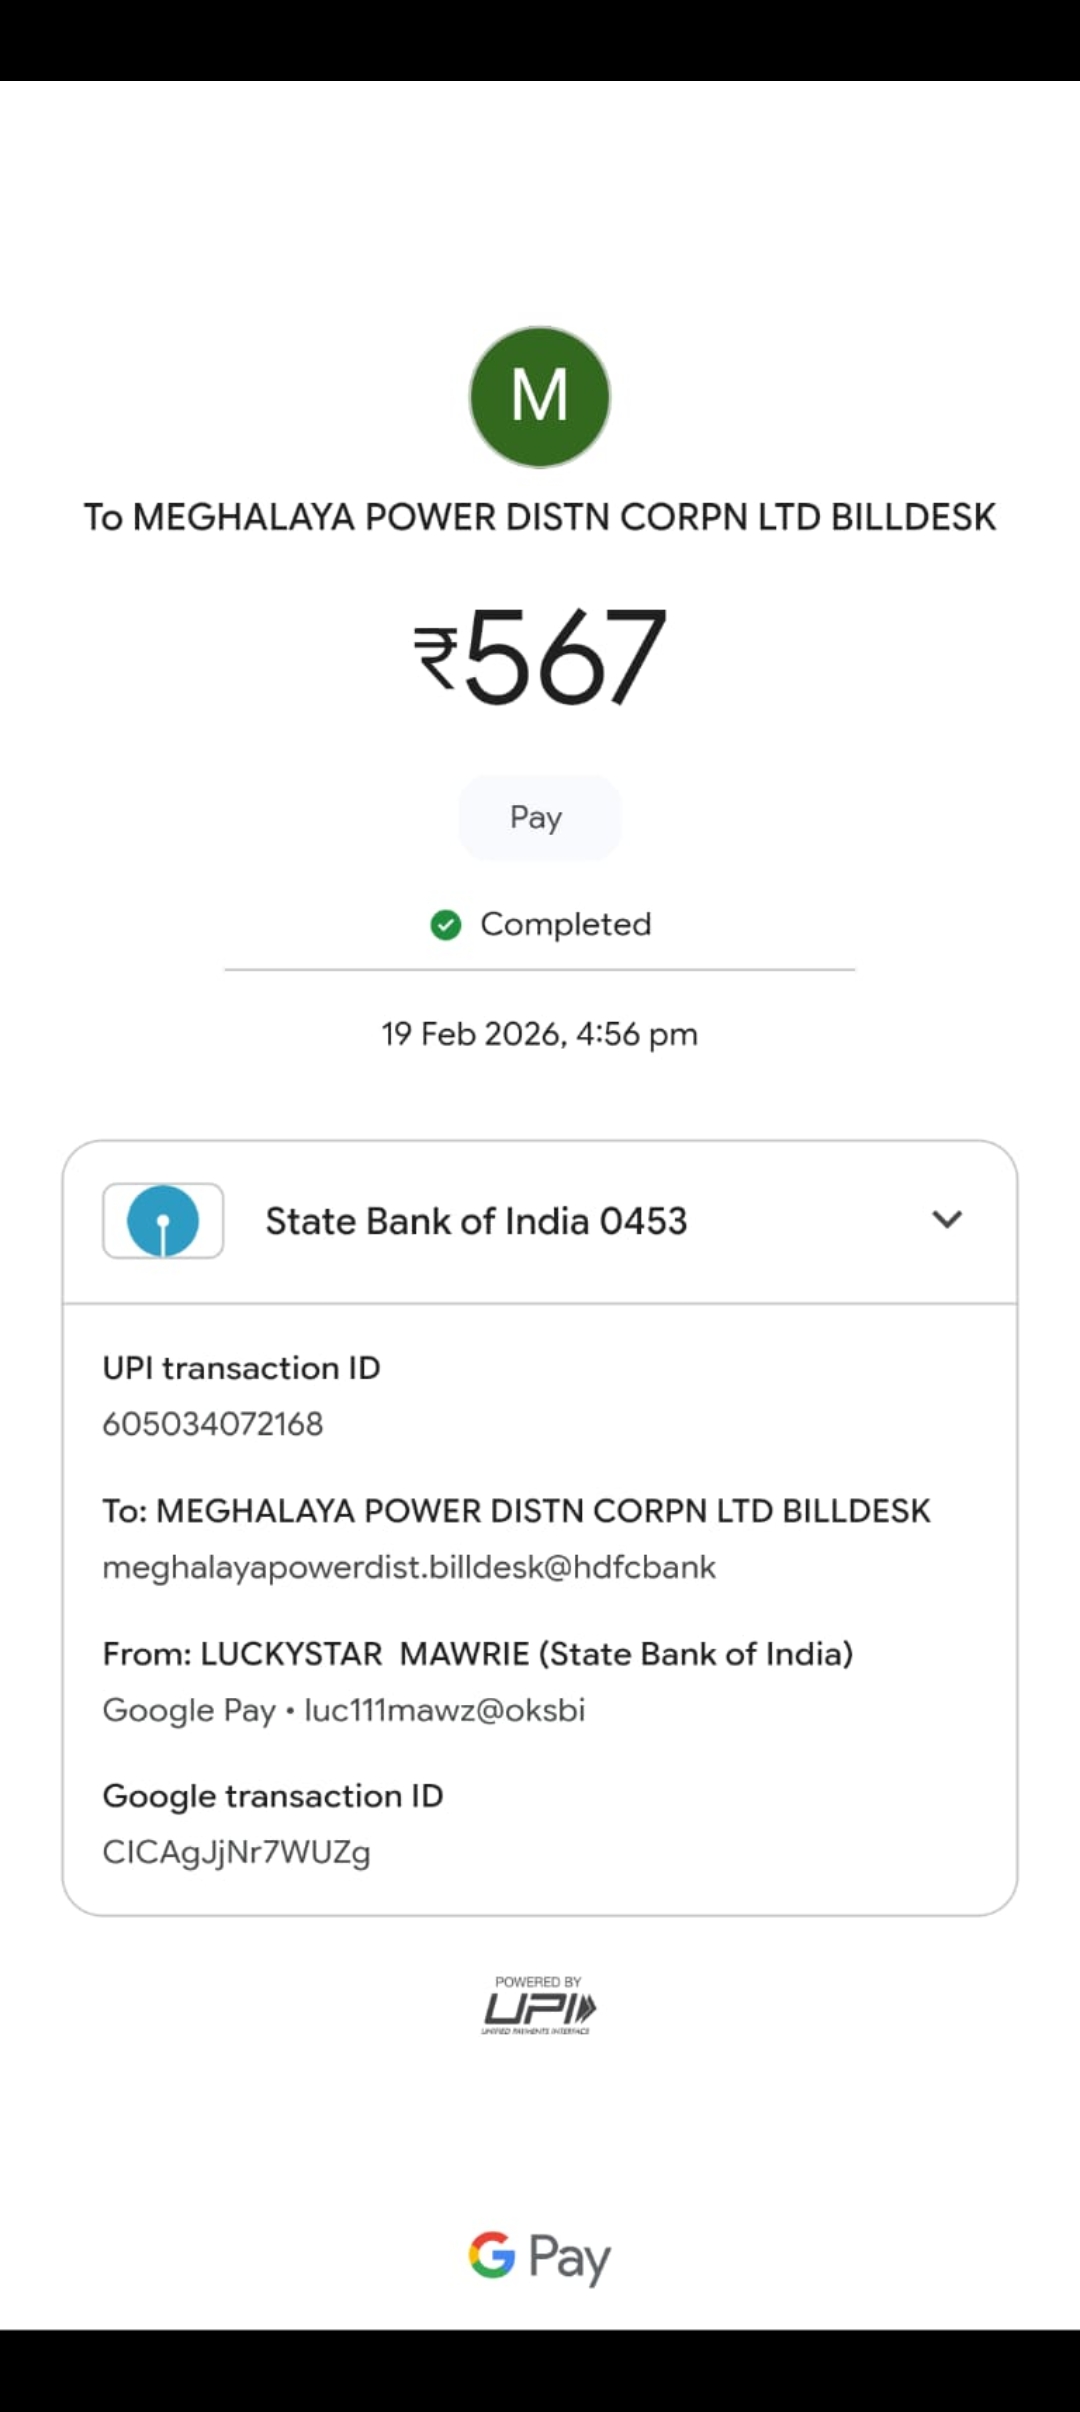The width and height of the screenshot is (1080, 2412).
Task: Tap the UPI transaction ID label
Action: point(241,1368)
